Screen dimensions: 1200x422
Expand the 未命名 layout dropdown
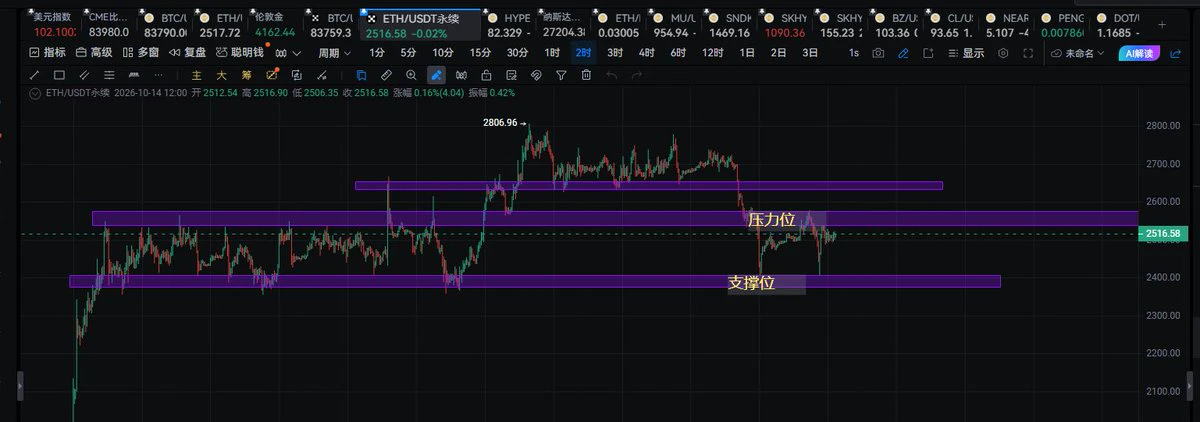tap(1077, 53)
